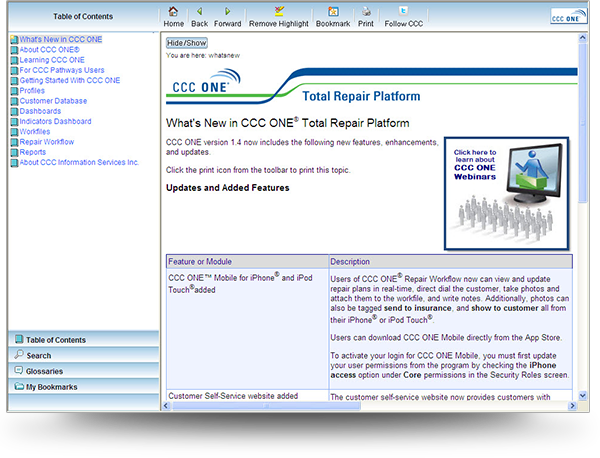
Task: Click the book icon beside Learning CCC ONE
Action: [x=14, y=60]
